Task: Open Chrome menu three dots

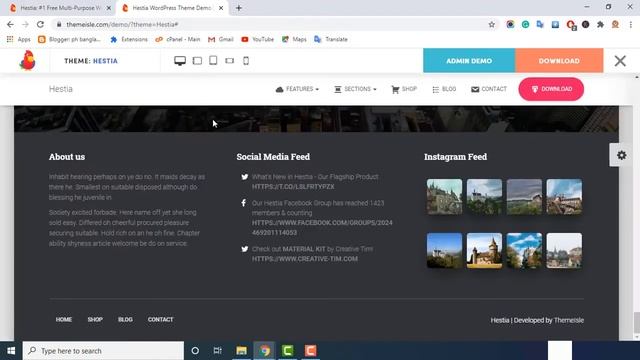Action: 631,24
